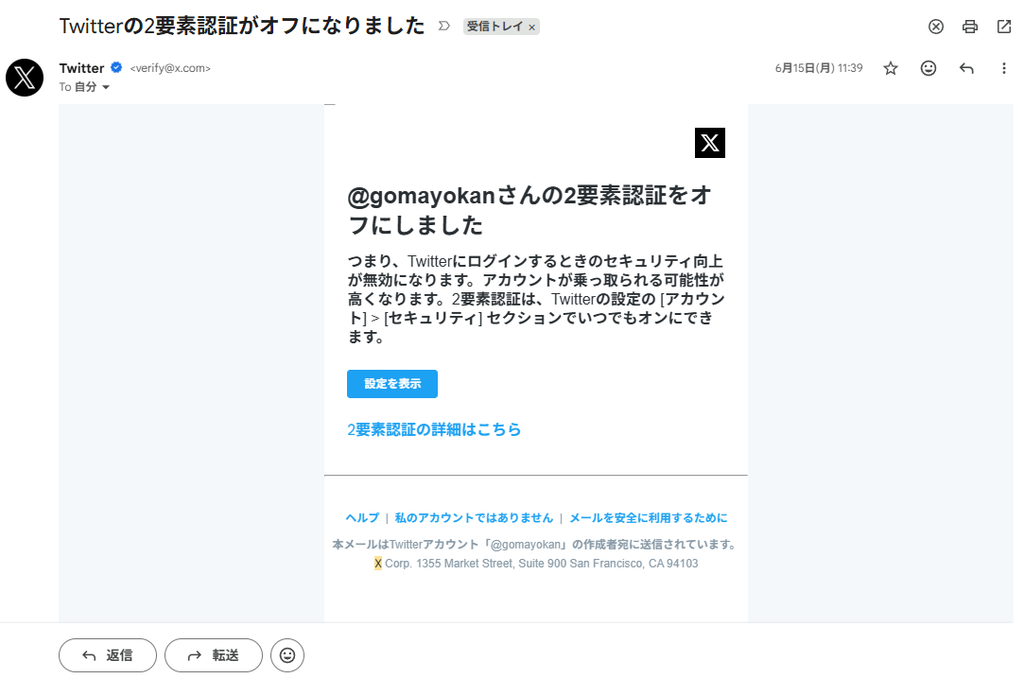This screenshot has width=1024, height=680.
Task: Star this email from Twitter
Action: pyautogui.click(x=890, y=68)
